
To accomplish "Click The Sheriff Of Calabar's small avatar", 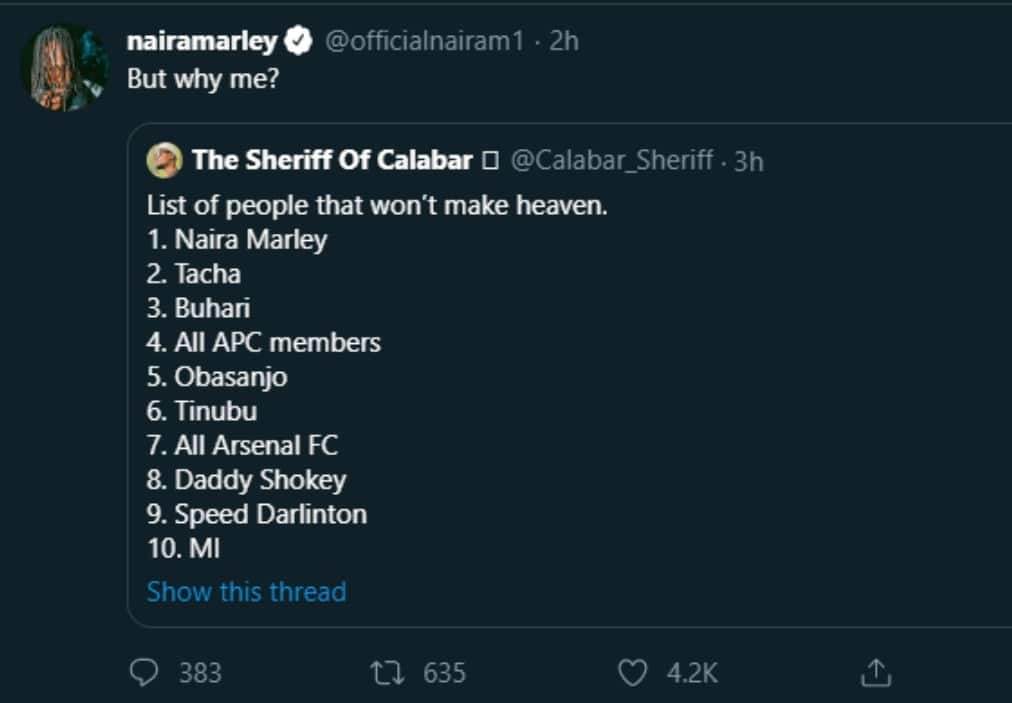I will pyautogui.click(x=164, y=159).
